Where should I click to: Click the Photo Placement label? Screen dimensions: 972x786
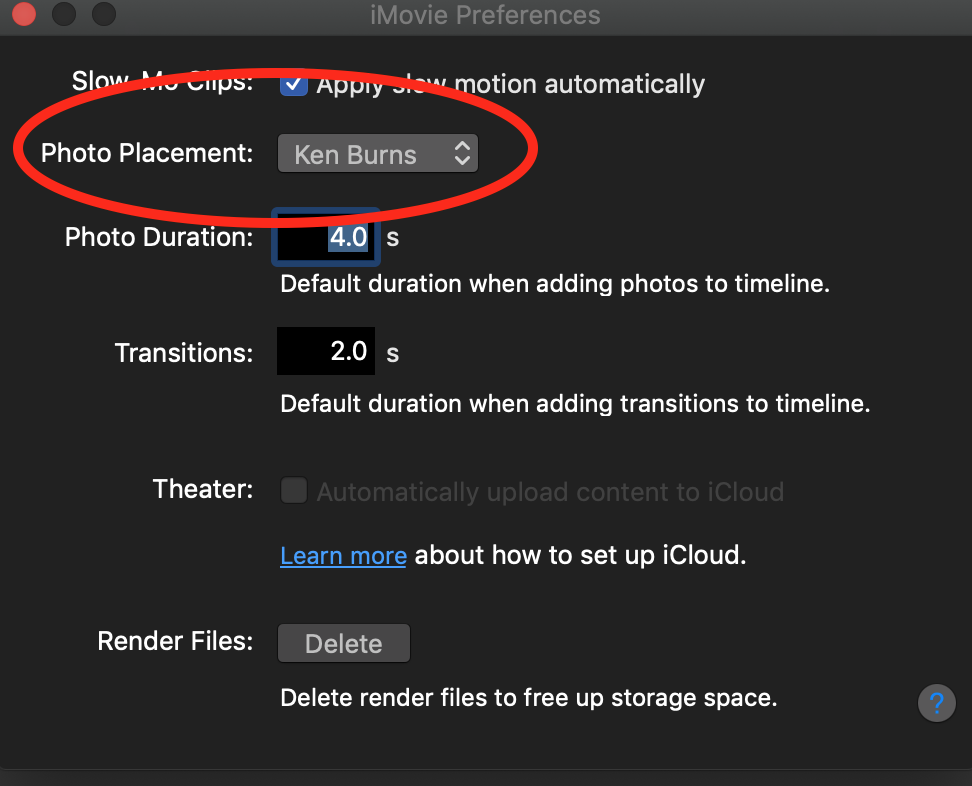147,153
